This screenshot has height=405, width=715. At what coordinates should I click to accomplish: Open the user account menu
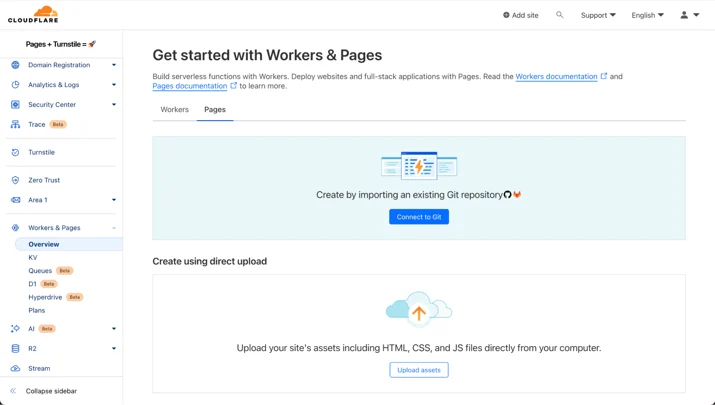tap(690, 15)
